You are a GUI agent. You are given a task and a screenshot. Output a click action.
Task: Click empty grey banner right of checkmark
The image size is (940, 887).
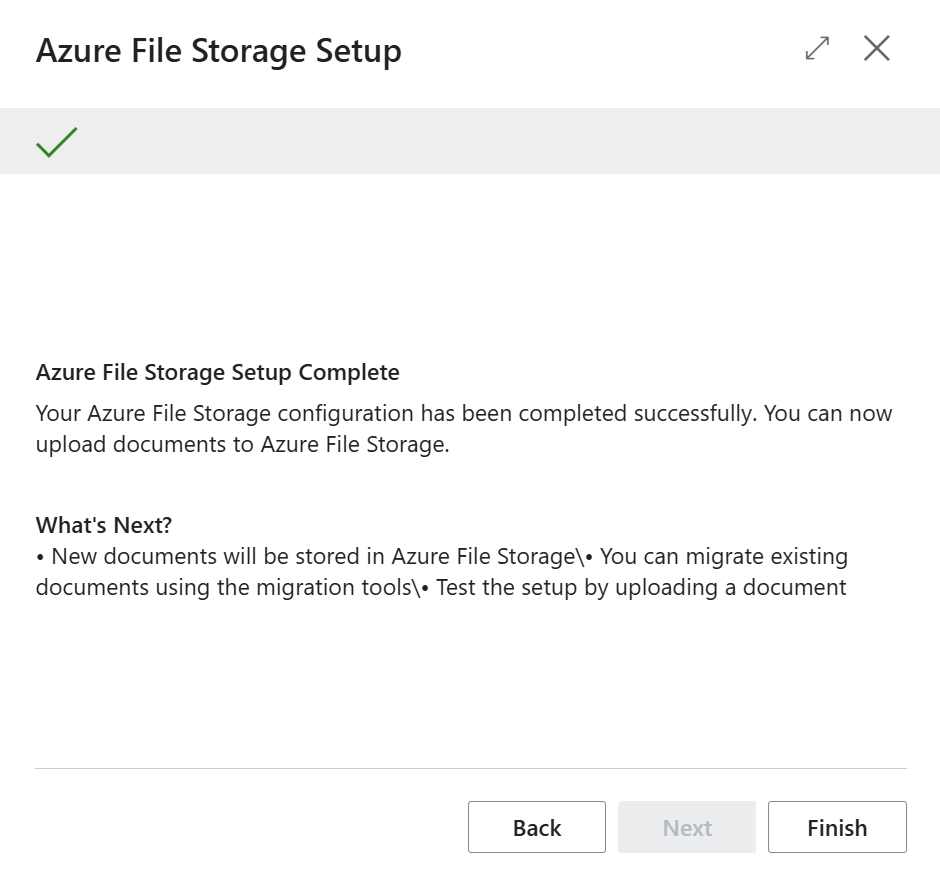point(500,141)
